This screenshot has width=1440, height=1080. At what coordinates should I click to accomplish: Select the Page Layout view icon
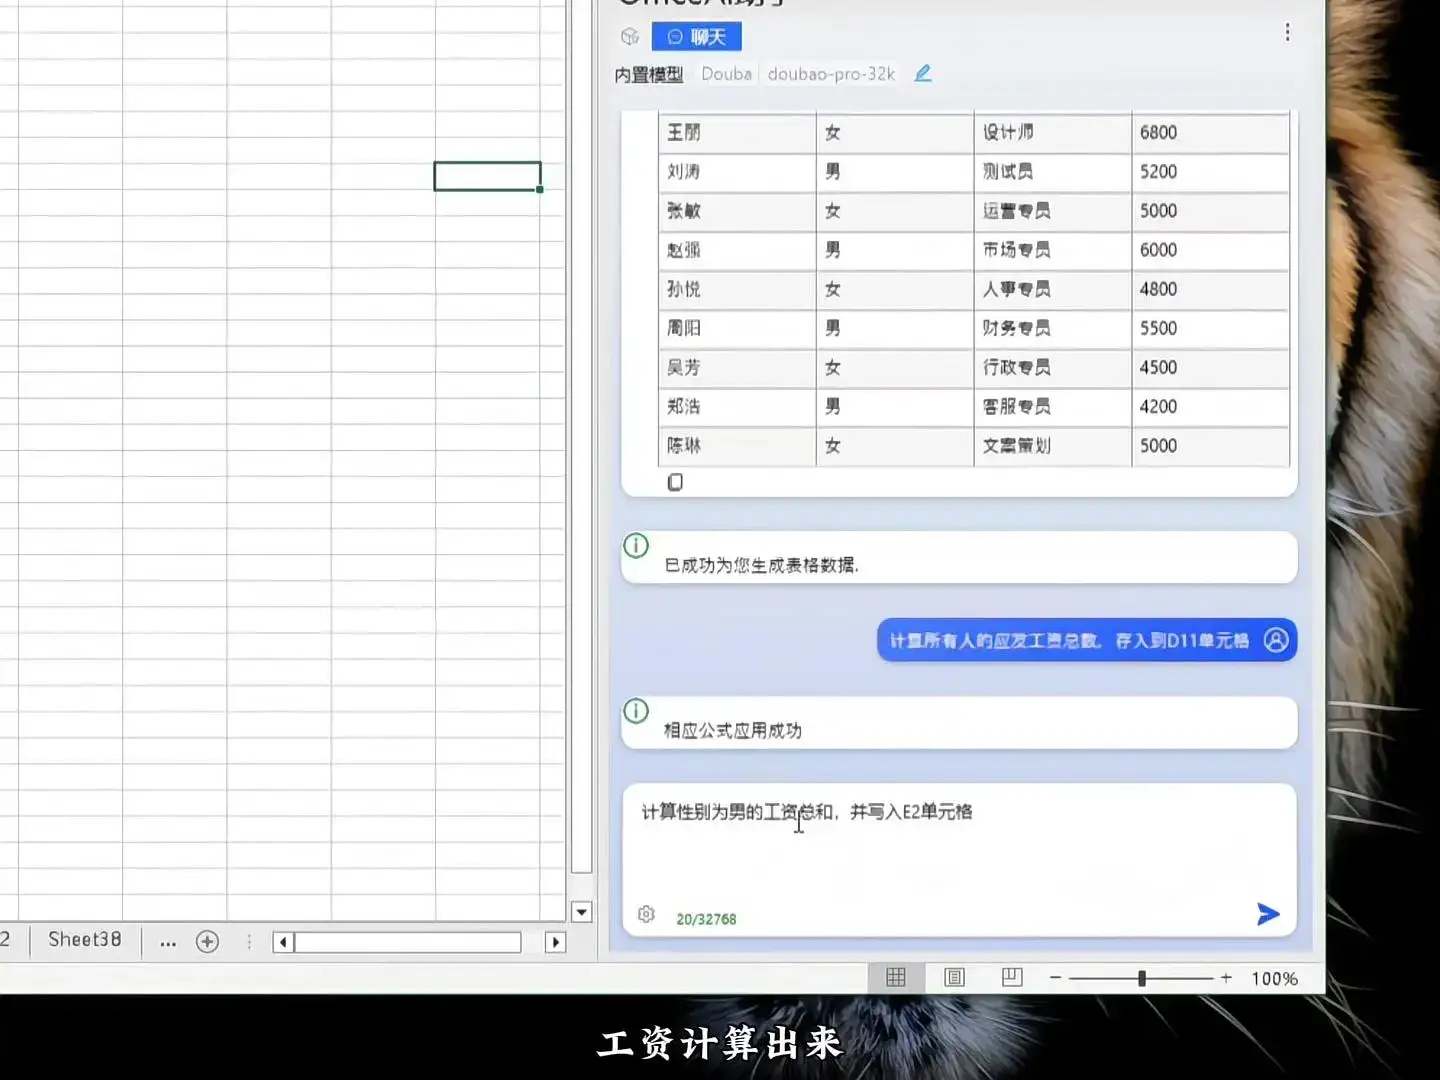point(953,978)
